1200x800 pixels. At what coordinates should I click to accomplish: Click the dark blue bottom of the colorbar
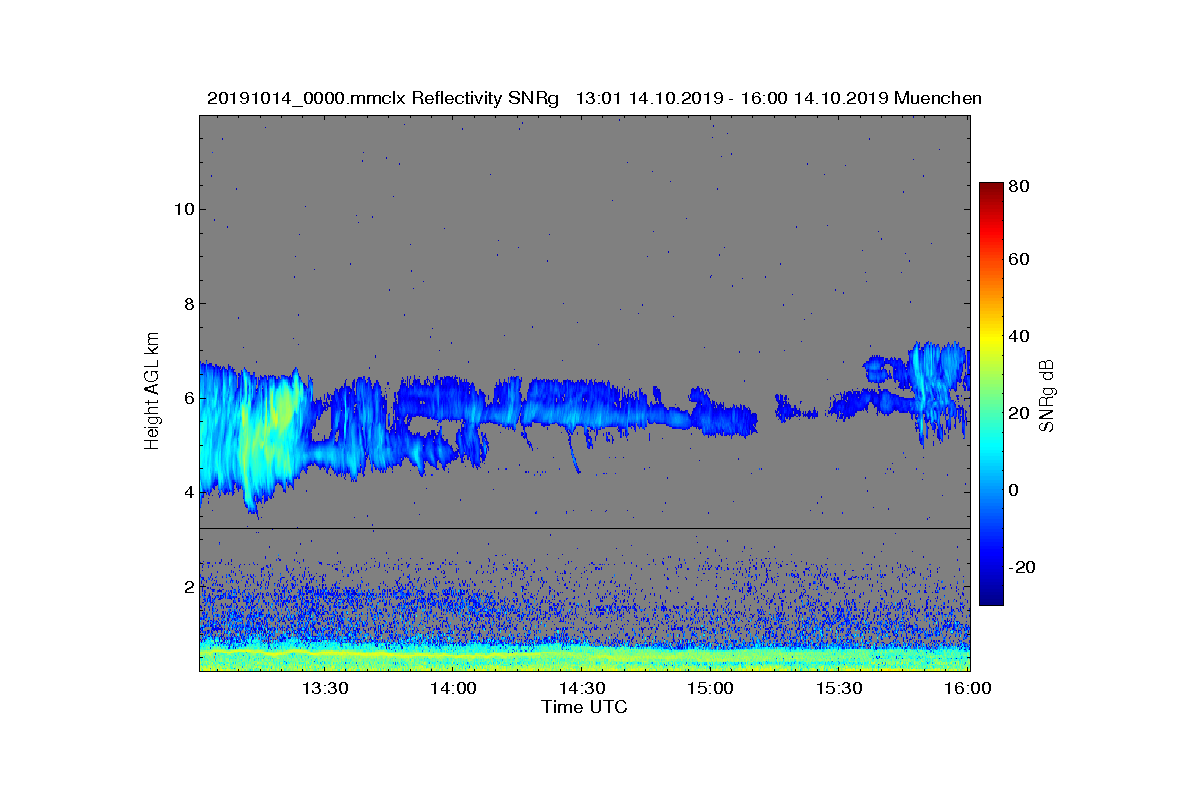pyautogui.click(x=991, y=597)
